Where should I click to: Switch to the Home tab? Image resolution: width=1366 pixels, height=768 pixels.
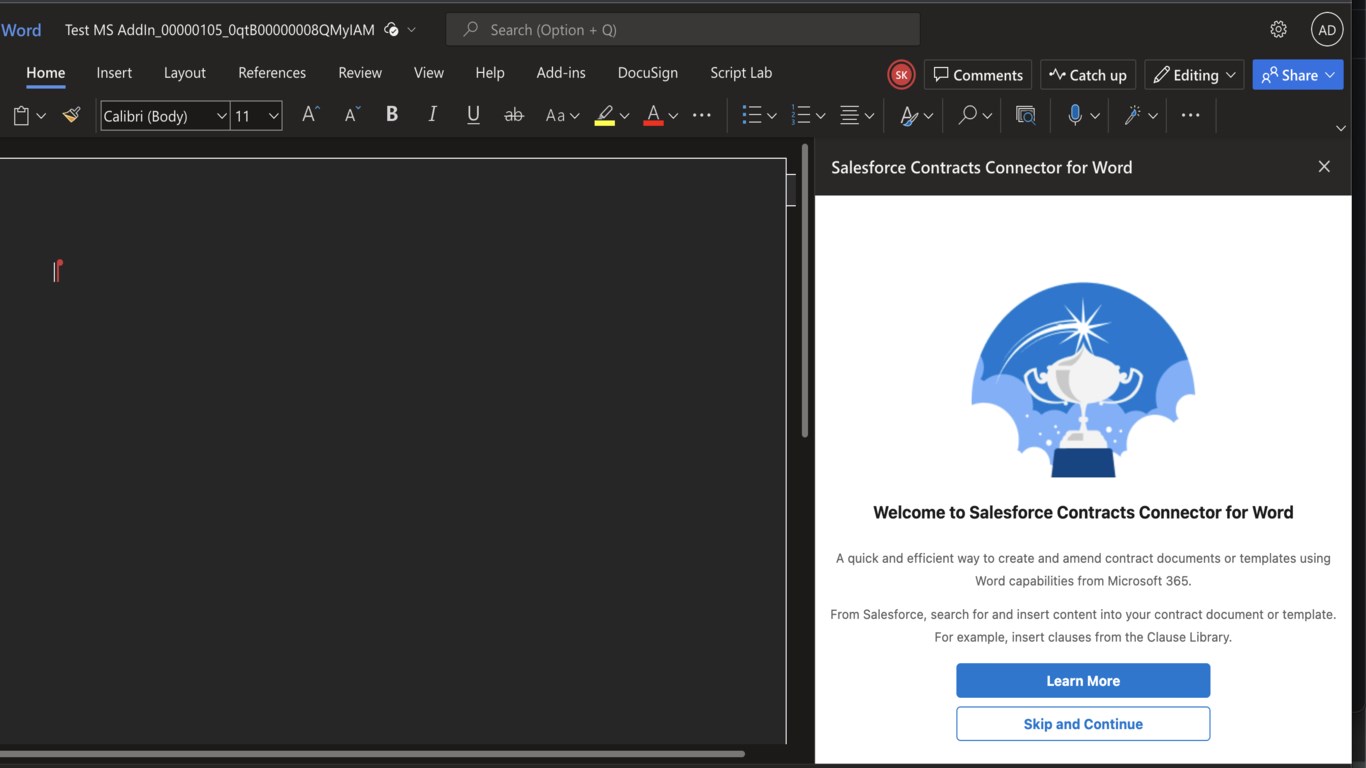[x=46, y=73]
